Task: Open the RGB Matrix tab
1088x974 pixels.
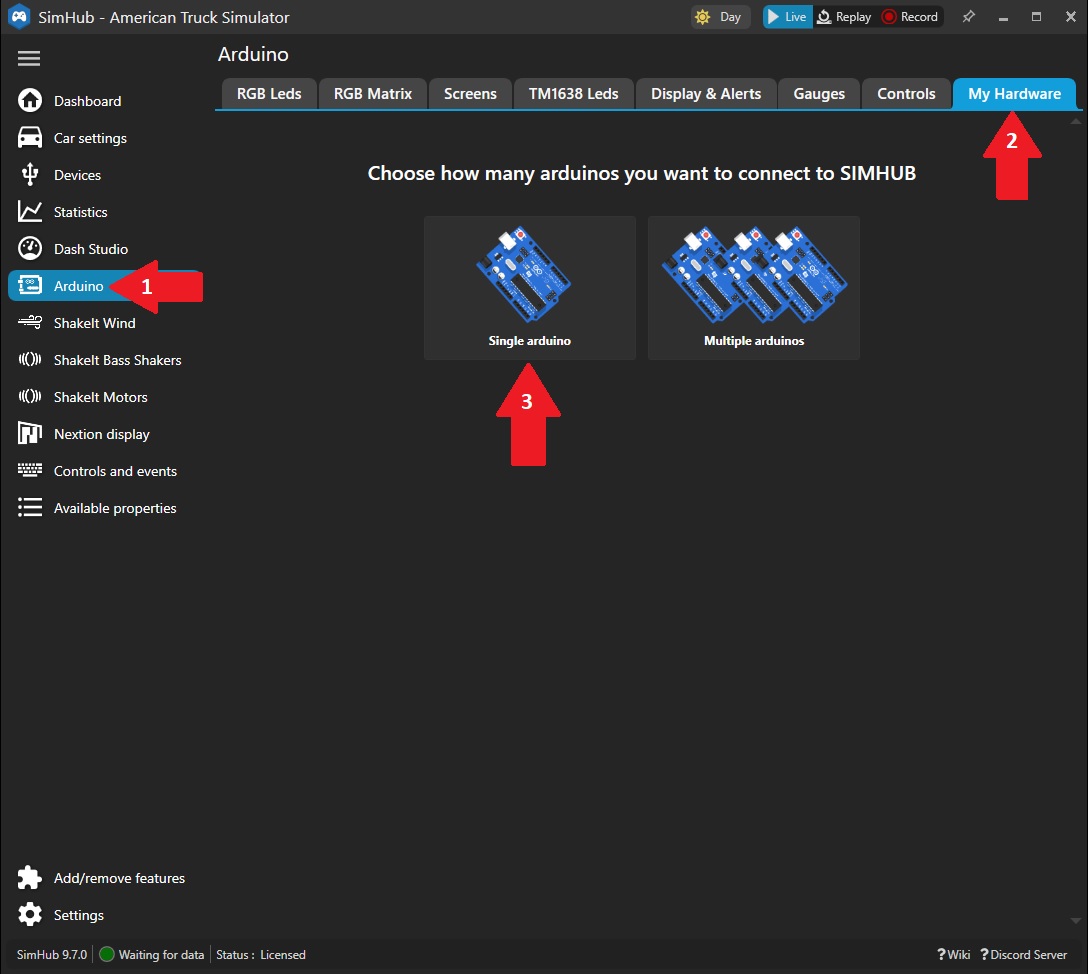Action: coord(373,94)
